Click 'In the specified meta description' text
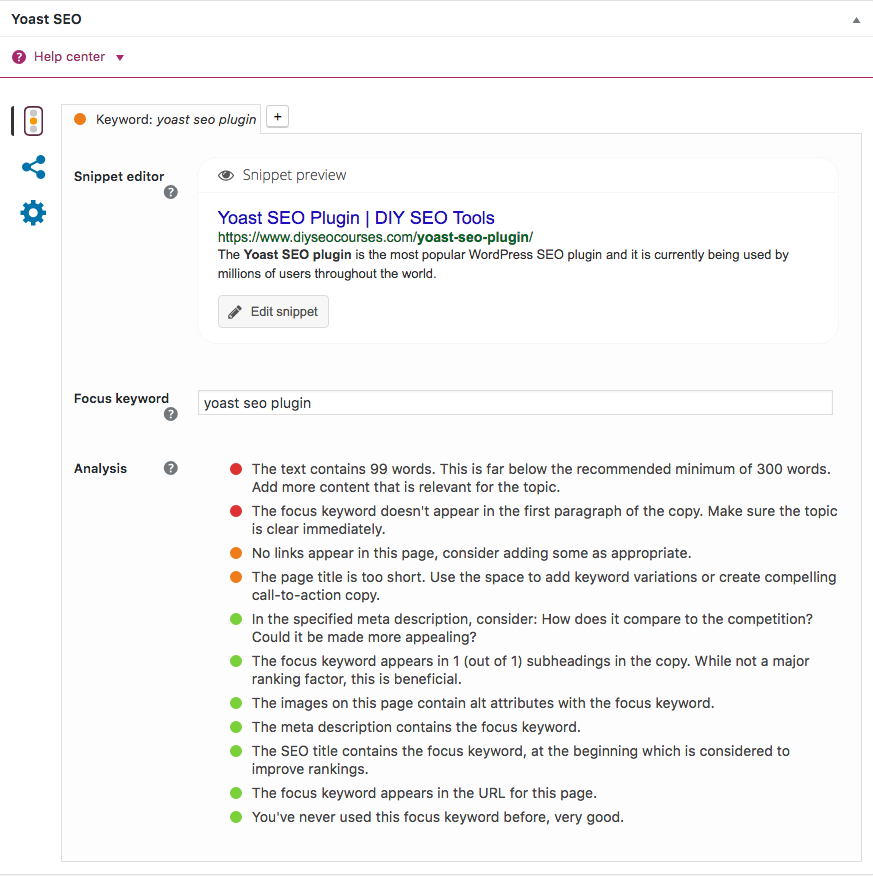This screenshot has width=873, height=876. (532, 628)
